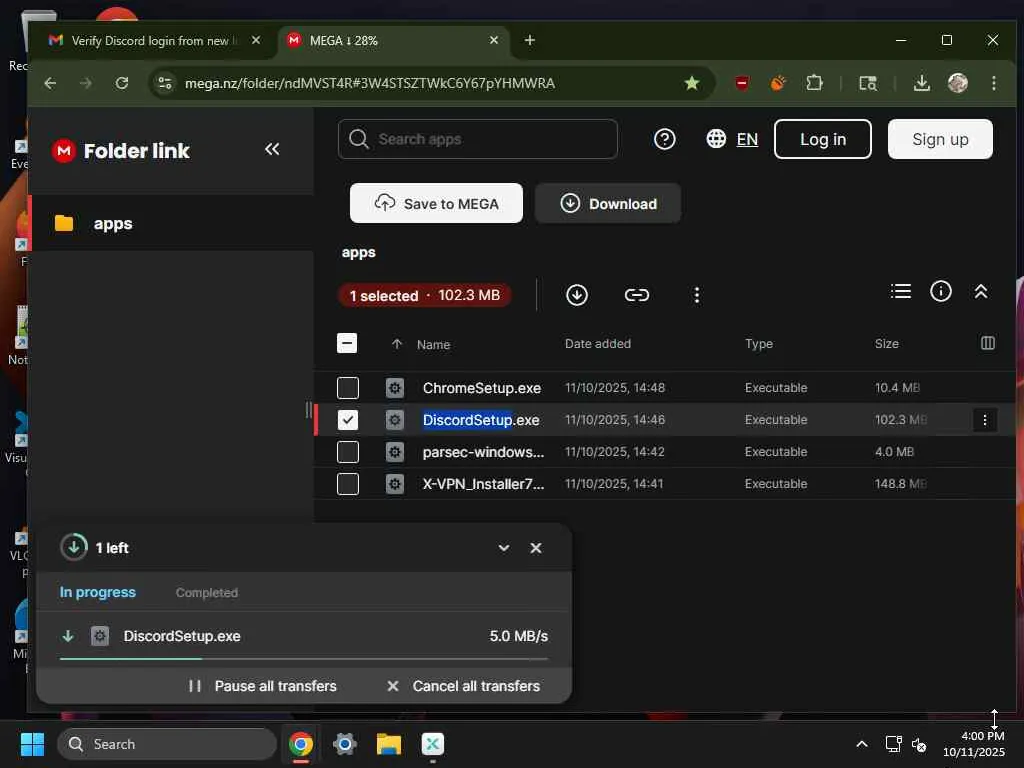The width and height of the screenshot is (1024, 768).
Task: Click the sidebar resize handle
Action: pos(308,410)
